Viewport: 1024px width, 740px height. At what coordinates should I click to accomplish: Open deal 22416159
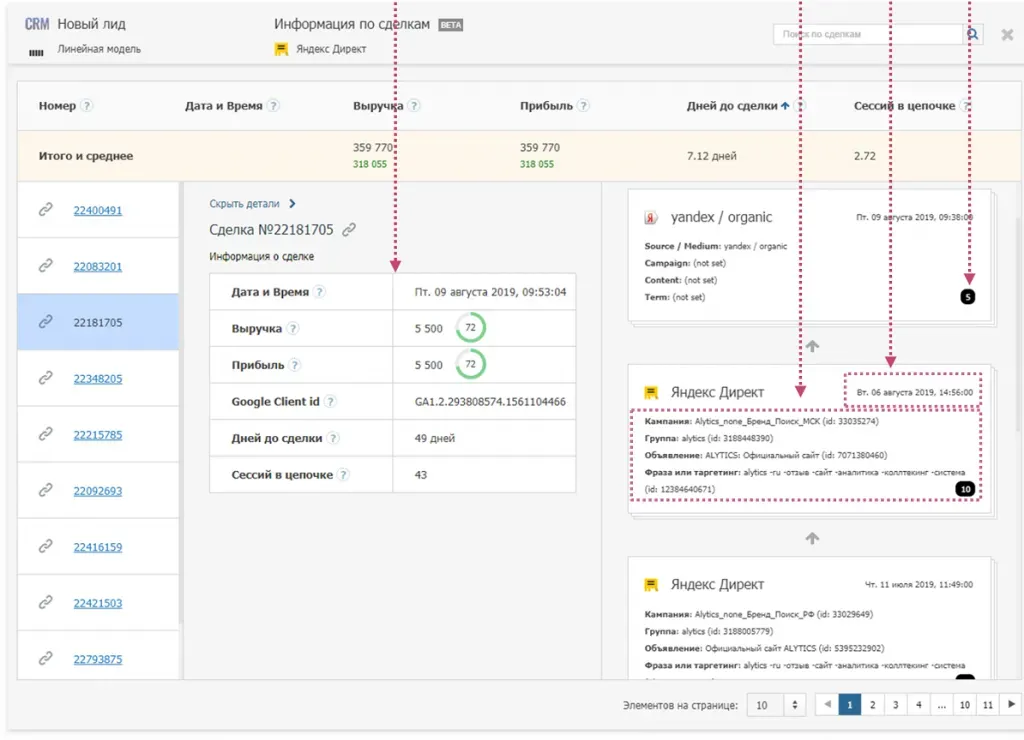point(97,547)
